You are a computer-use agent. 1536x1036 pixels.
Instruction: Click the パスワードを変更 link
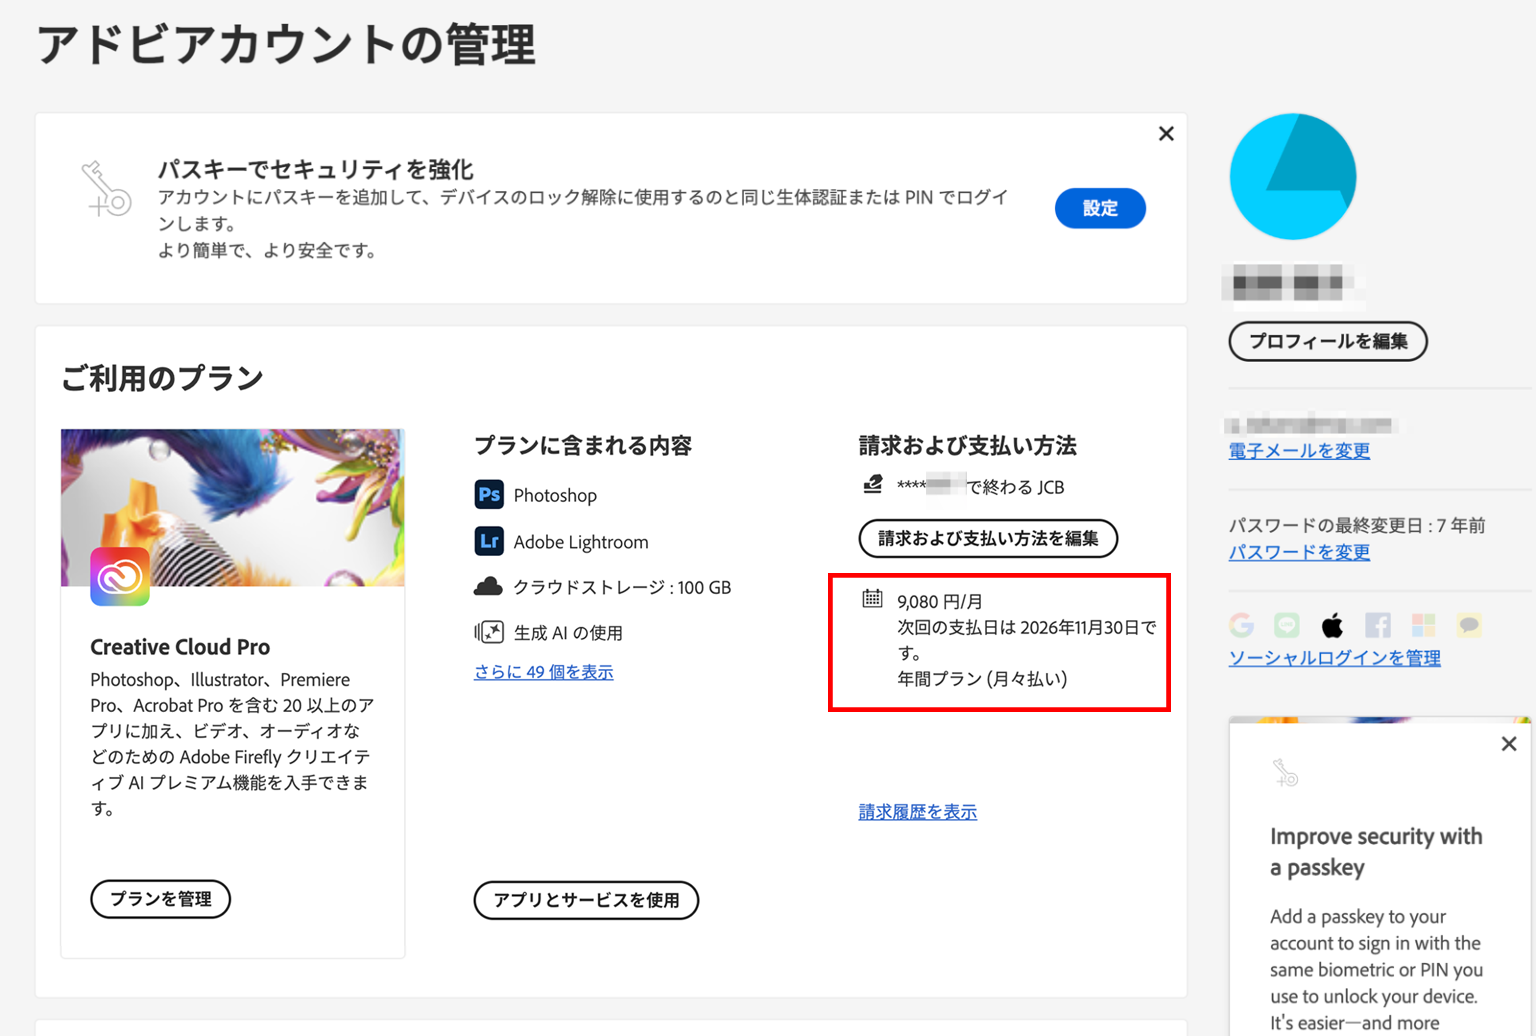[x=1298, y=551]
